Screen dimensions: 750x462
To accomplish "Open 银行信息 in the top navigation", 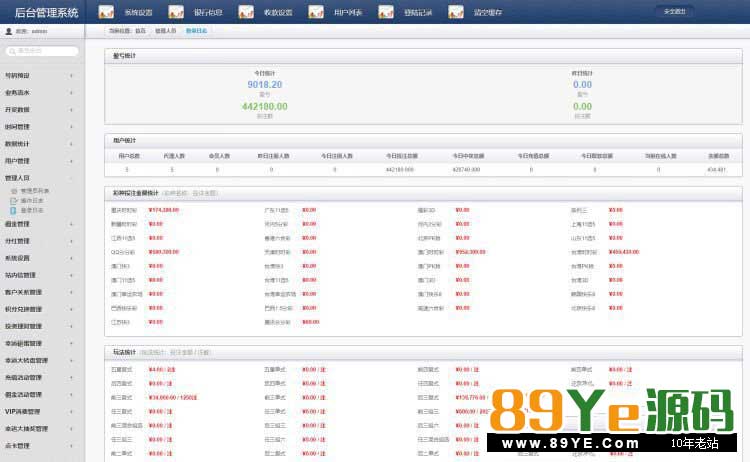I will pos(208,12).
